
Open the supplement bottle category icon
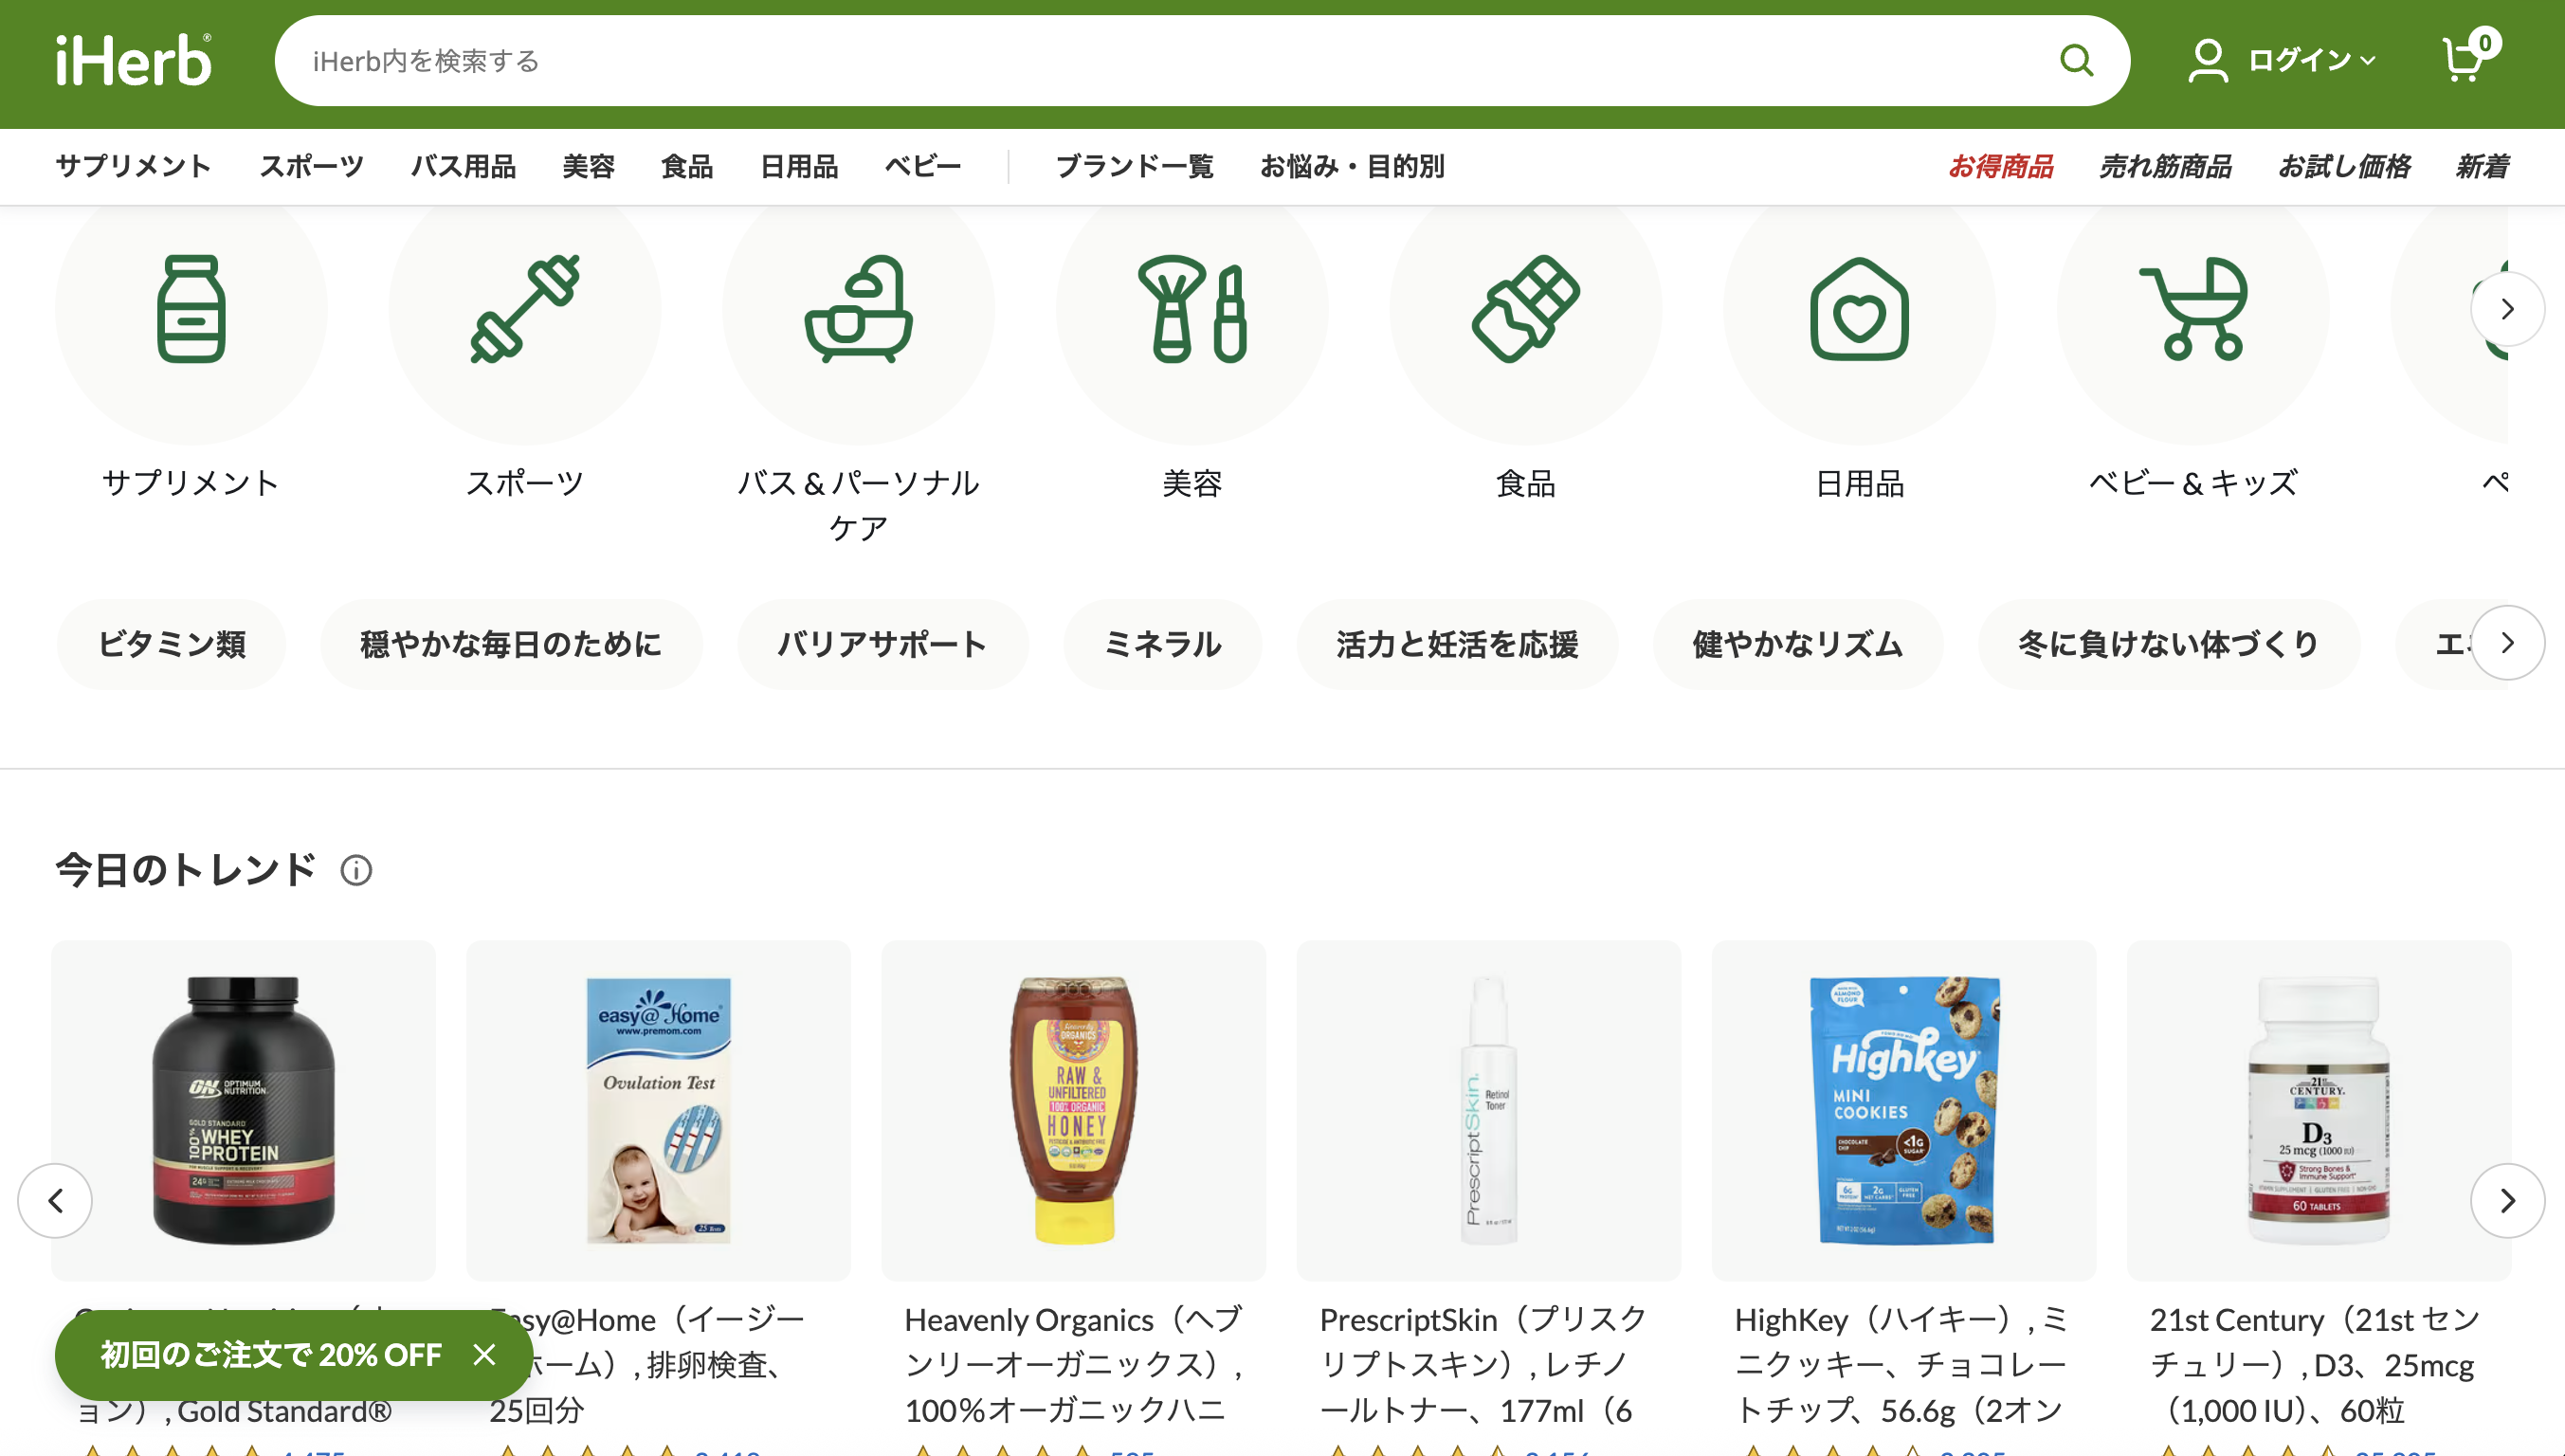(x=191, y=308)
